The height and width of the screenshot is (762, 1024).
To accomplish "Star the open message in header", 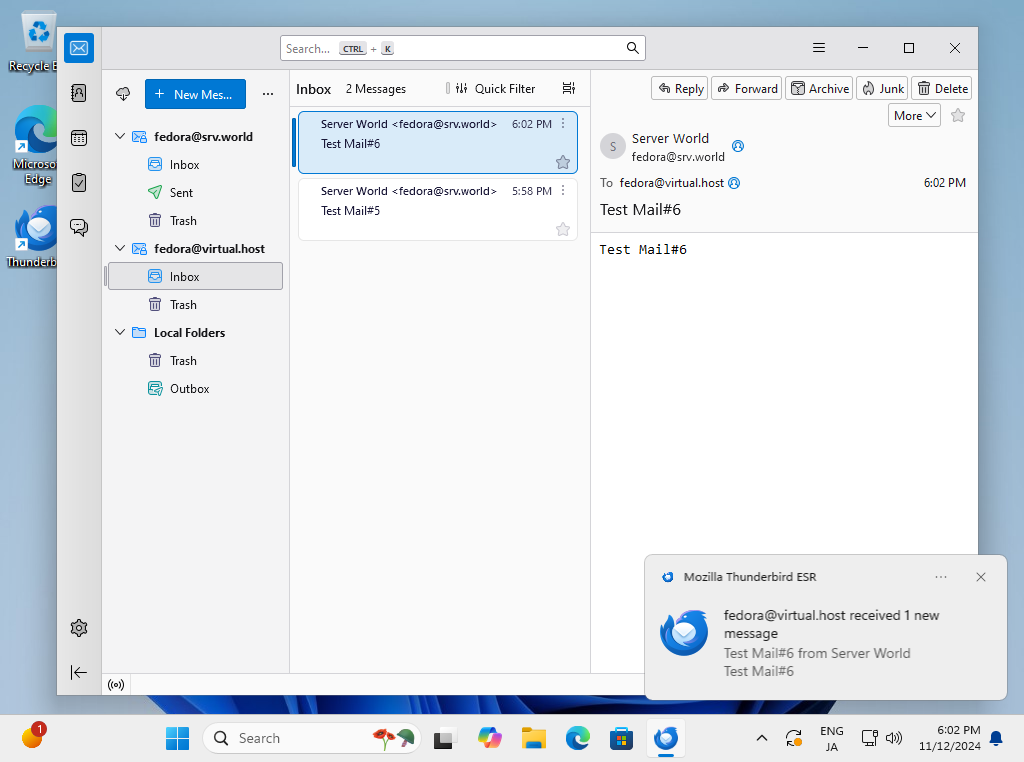I will coord(958,116).
